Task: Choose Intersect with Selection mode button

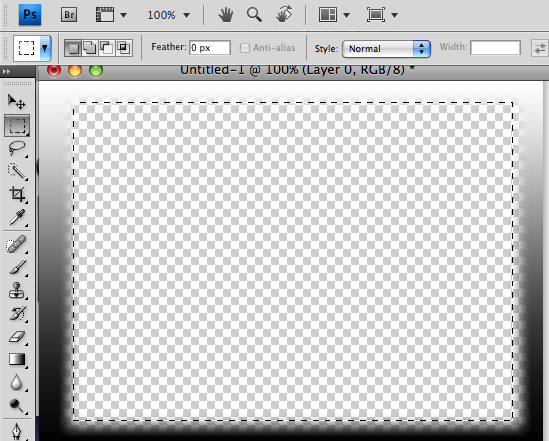Action: 124,48
